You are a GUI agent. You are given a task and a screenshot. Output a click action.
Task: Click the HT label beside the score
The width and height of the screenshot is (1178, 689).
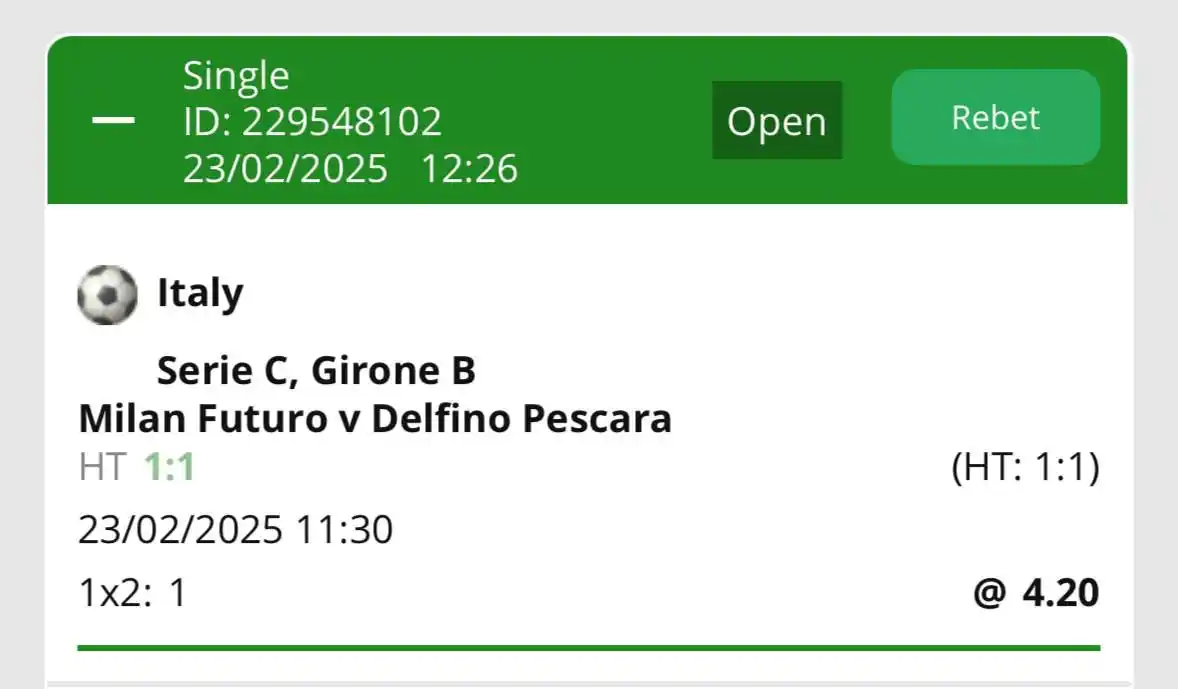[x=100, y=466]
